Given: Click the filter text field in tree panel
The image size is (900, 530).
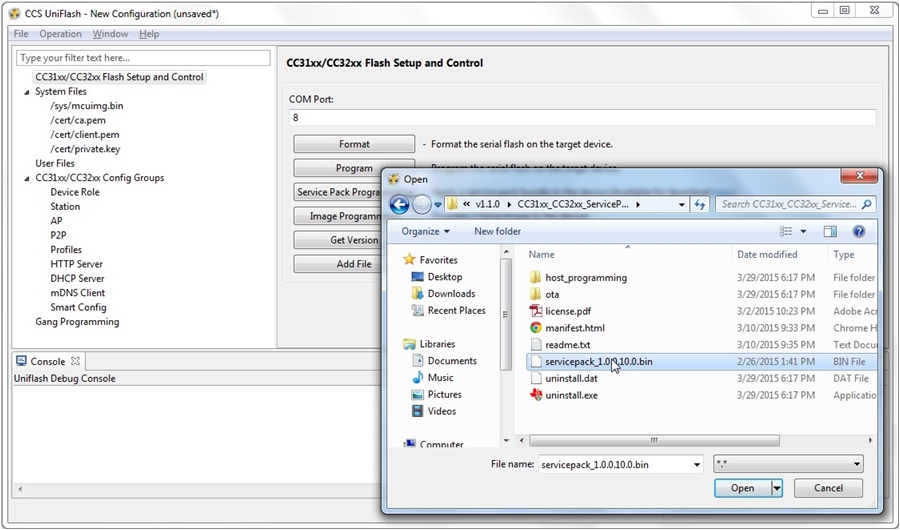Looking at the screenshot, I should tap(143, 58).
